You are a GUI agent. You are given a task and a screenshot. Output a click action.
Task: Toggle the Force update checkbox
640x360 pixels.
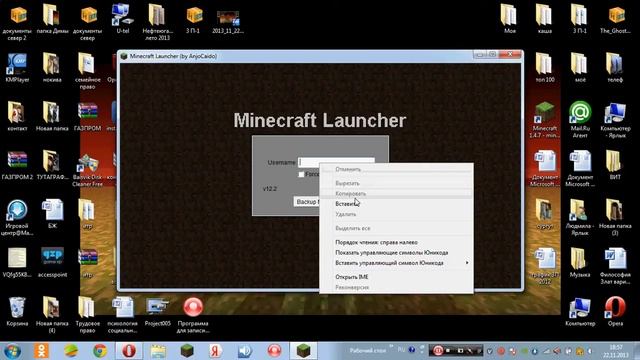pyautogui.click(x=301, y=174)
